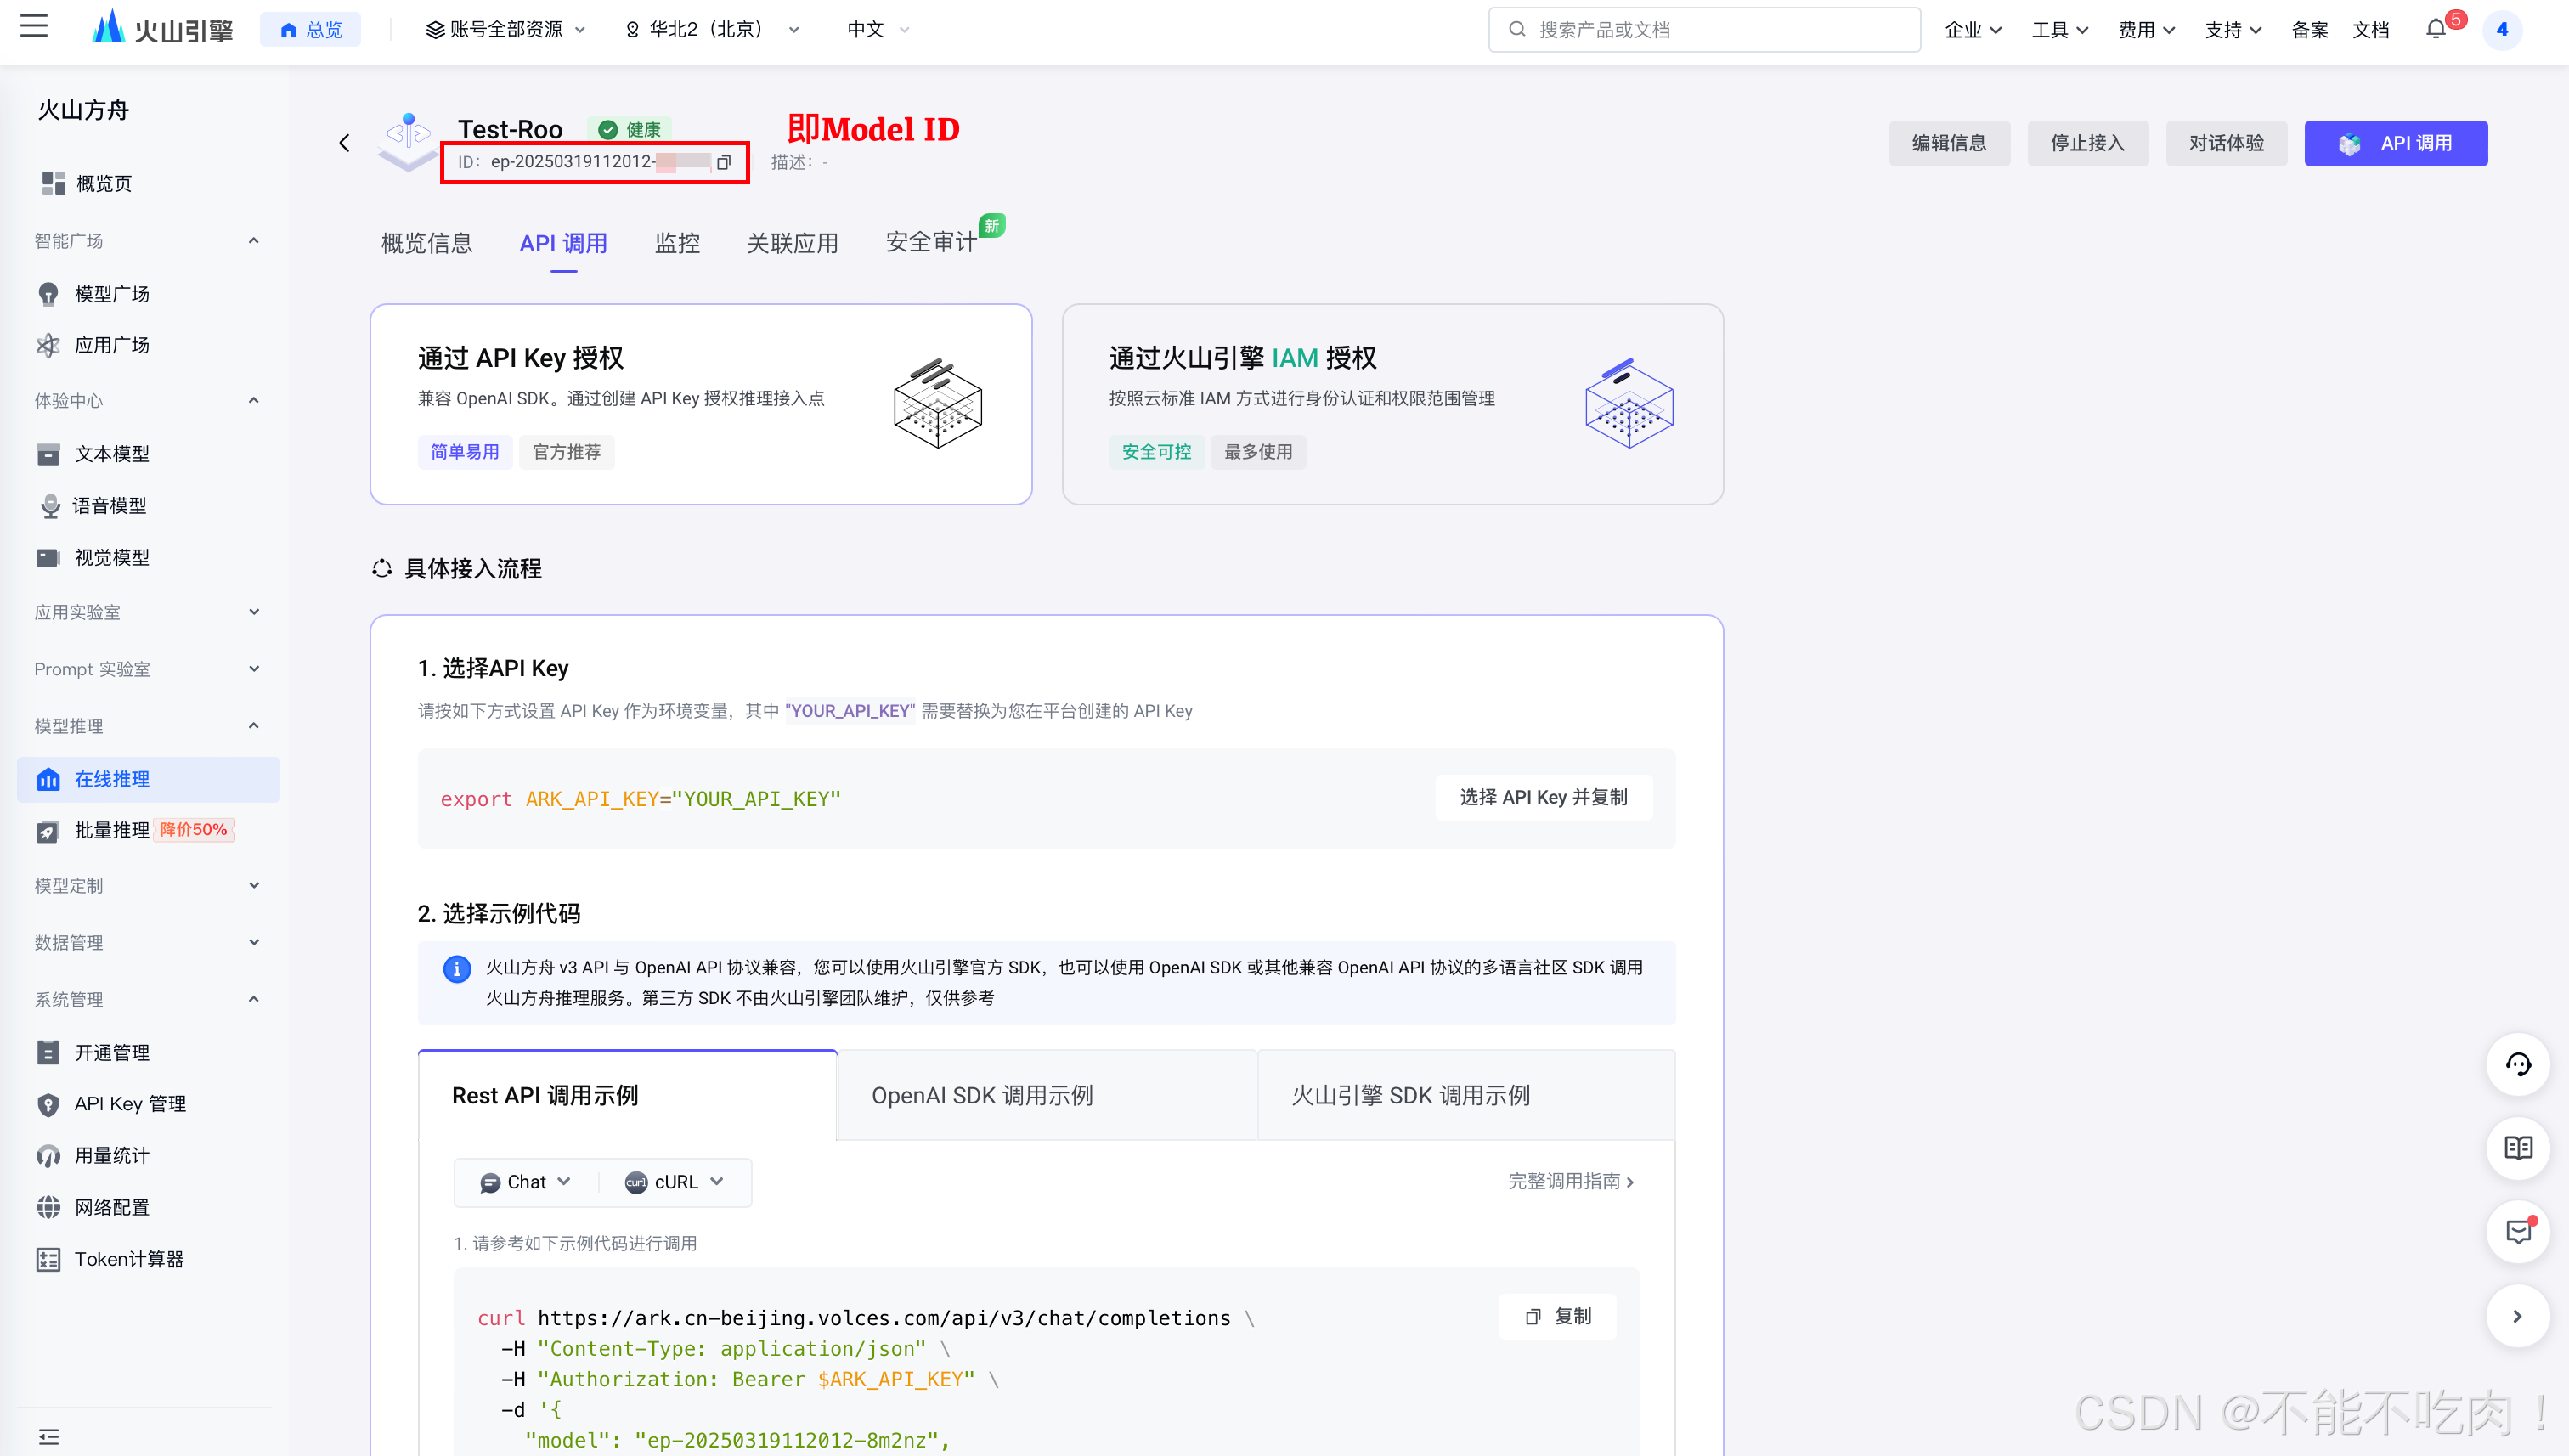Switch to the 监控 tab
Screen dimensions: 2569x1456
[x=677, y=243]
